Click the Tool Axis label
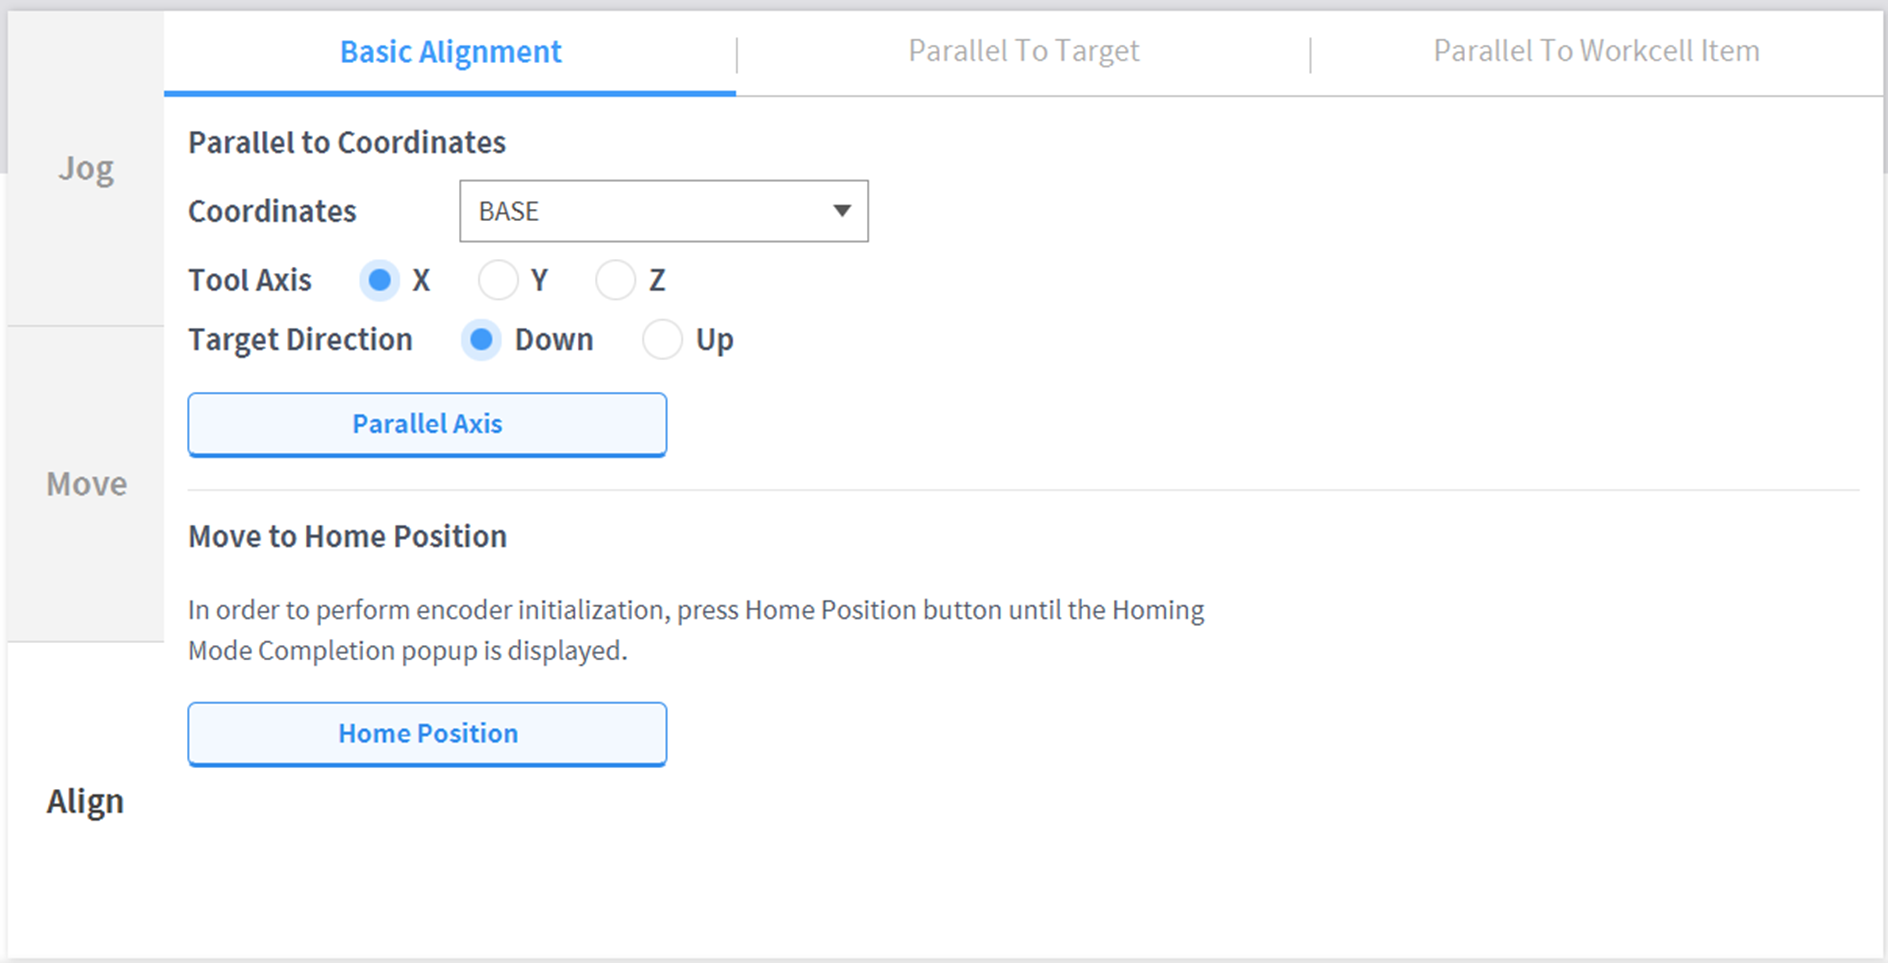This screenshot has width=1888, height=963. click(250, 281)
